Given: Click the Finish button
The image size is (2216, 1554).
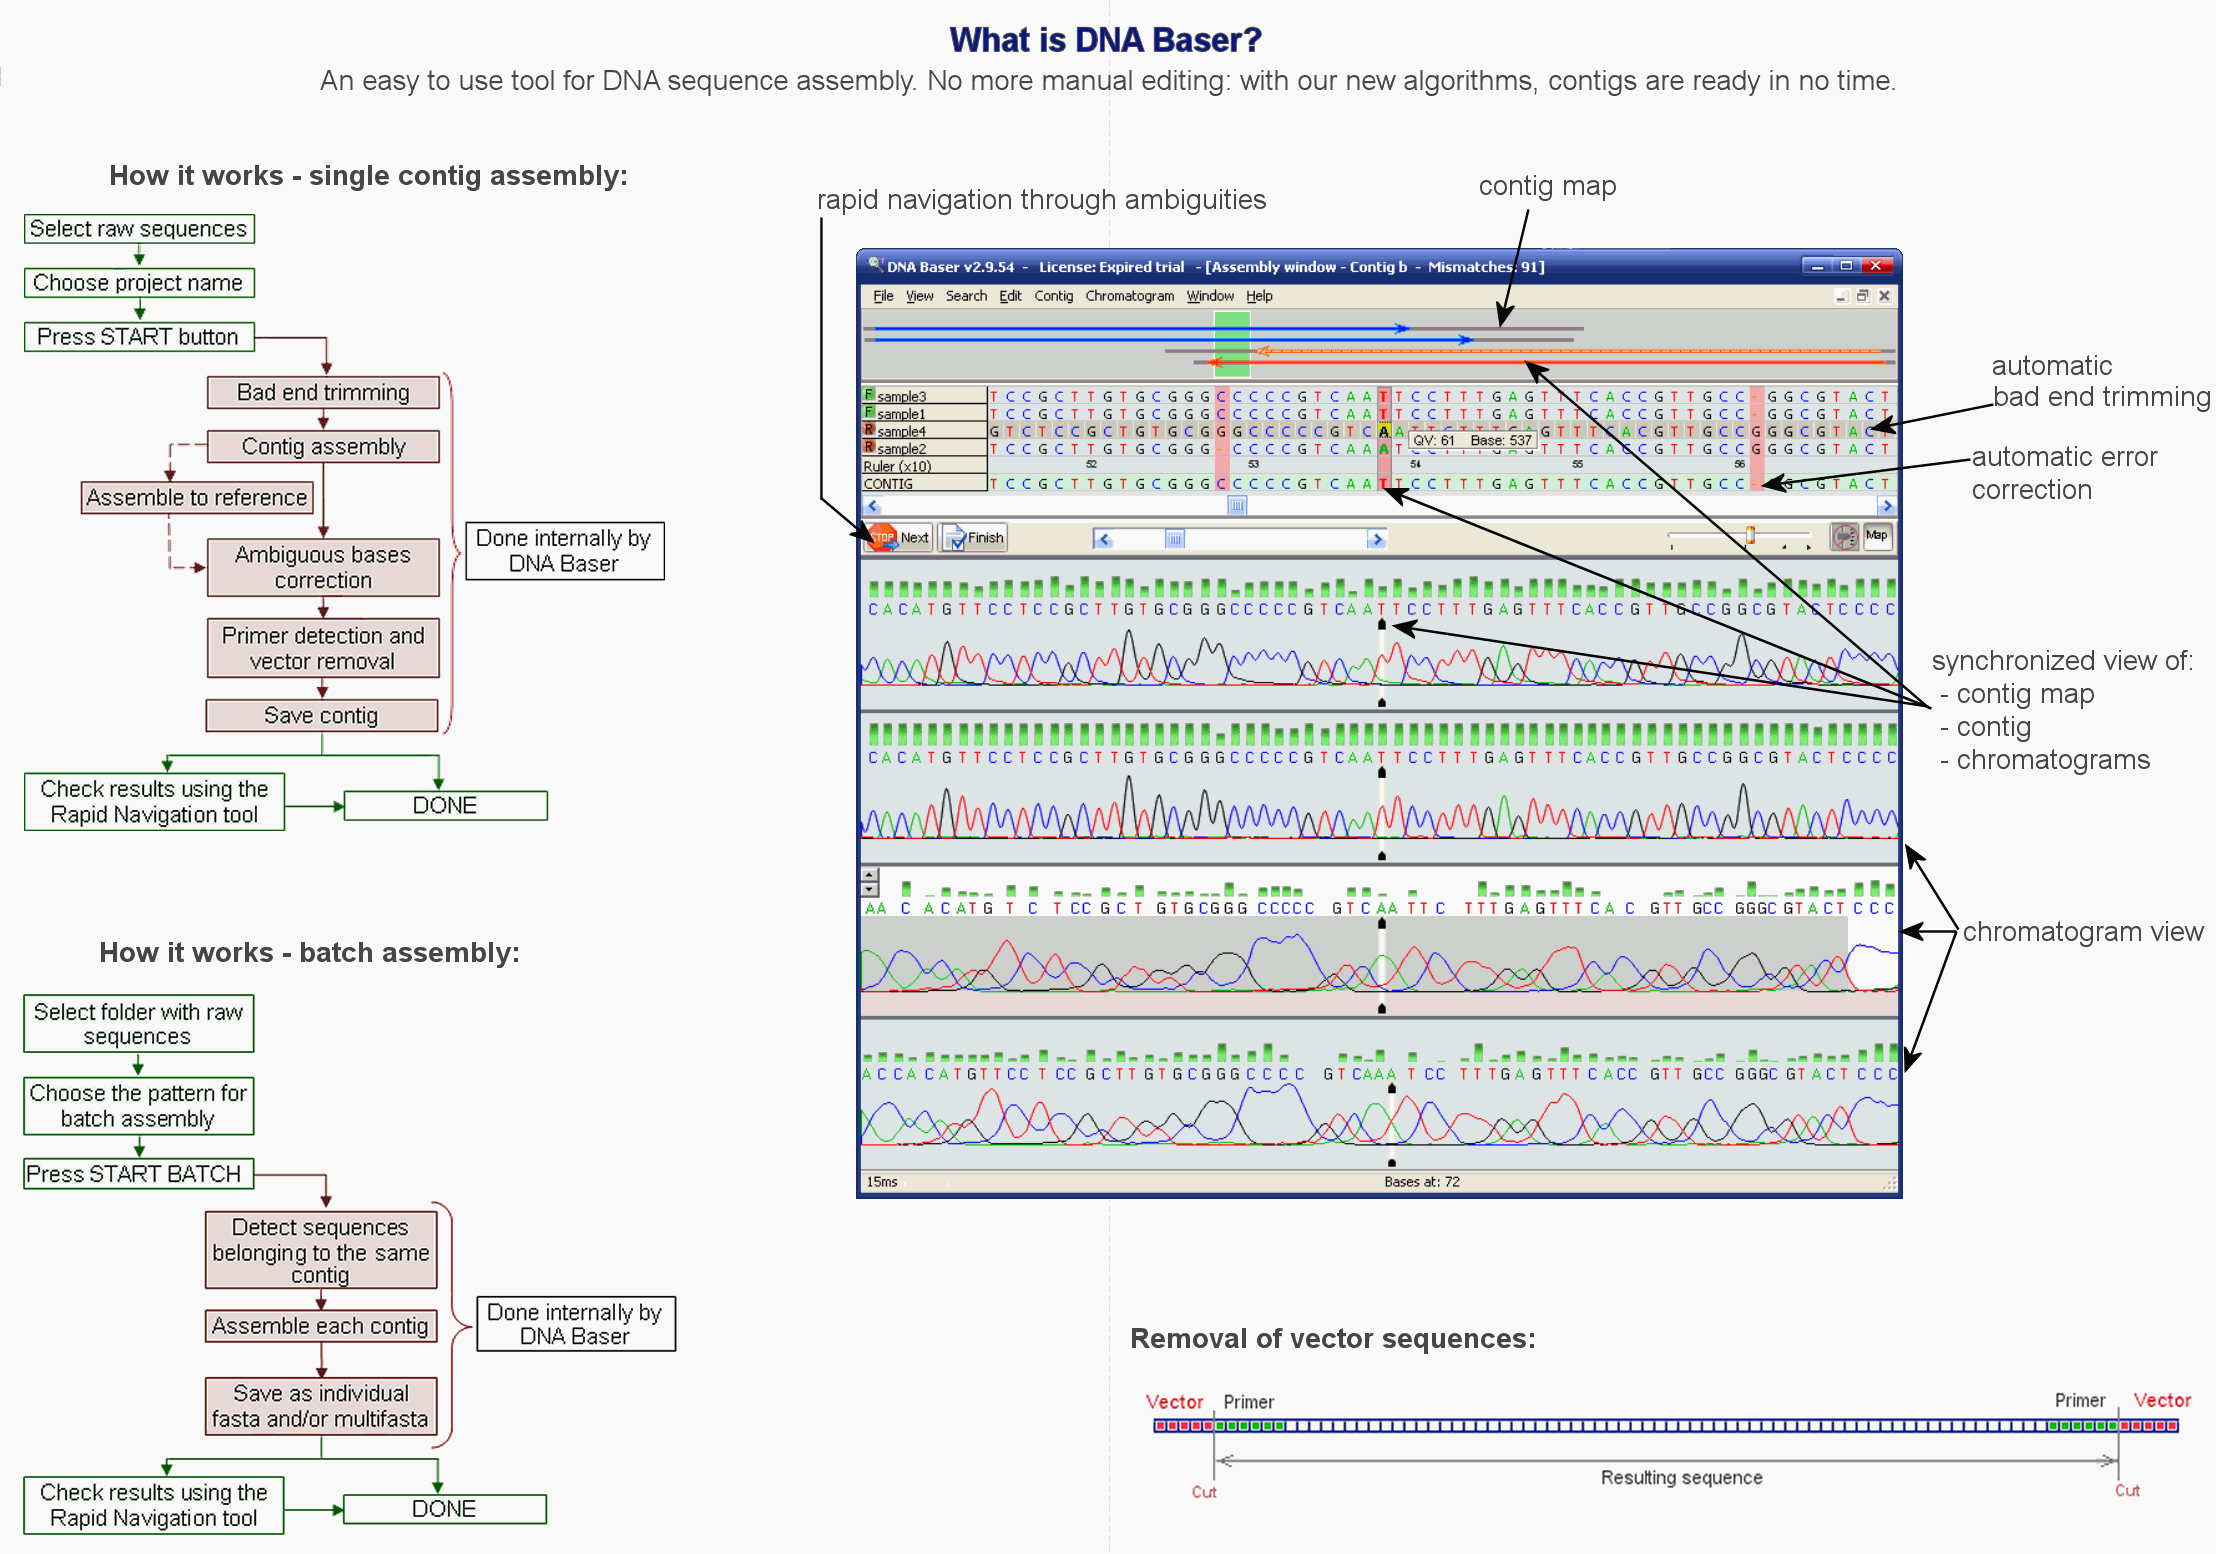Looking at the screenshot, I should (973, 538).
